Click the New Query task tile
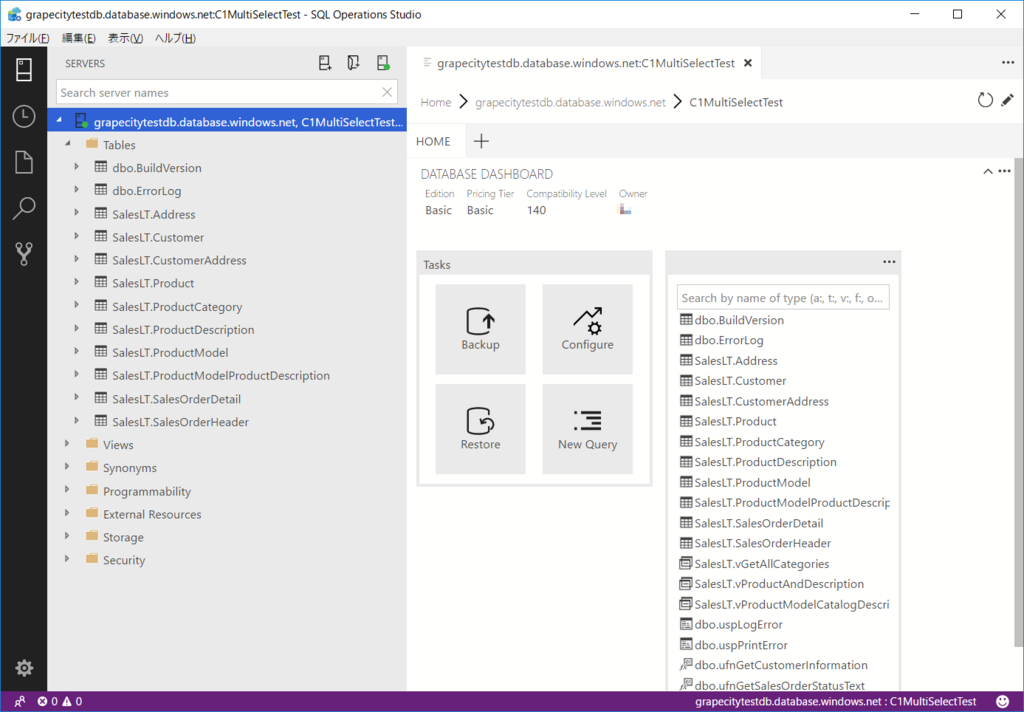The width and height of the screenshot is (1024, 712). click(x=587, y=429)
